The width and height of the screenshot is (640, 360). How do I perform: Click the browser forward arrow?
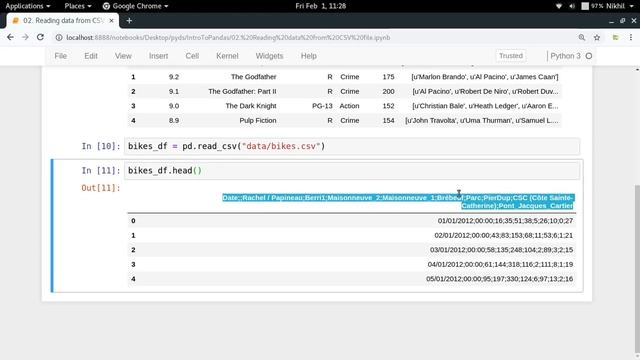pos(25,37)
